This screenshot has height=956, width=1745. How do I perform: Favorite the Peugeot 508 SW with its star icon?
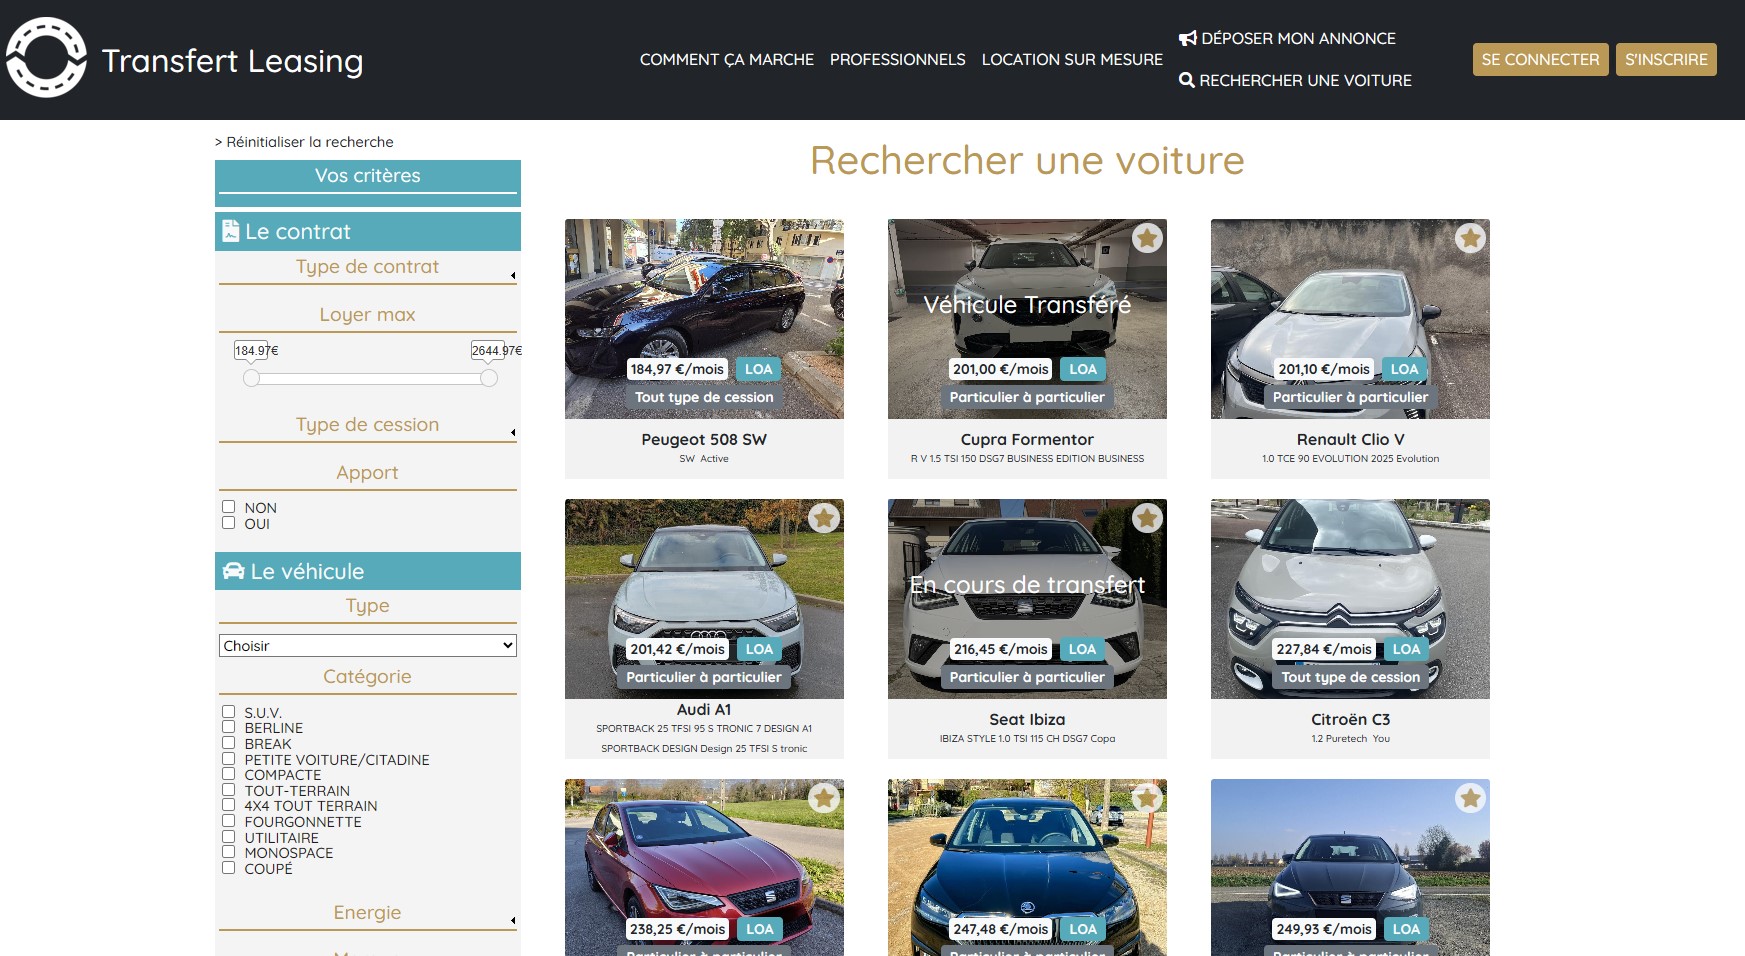click(825, 238)
